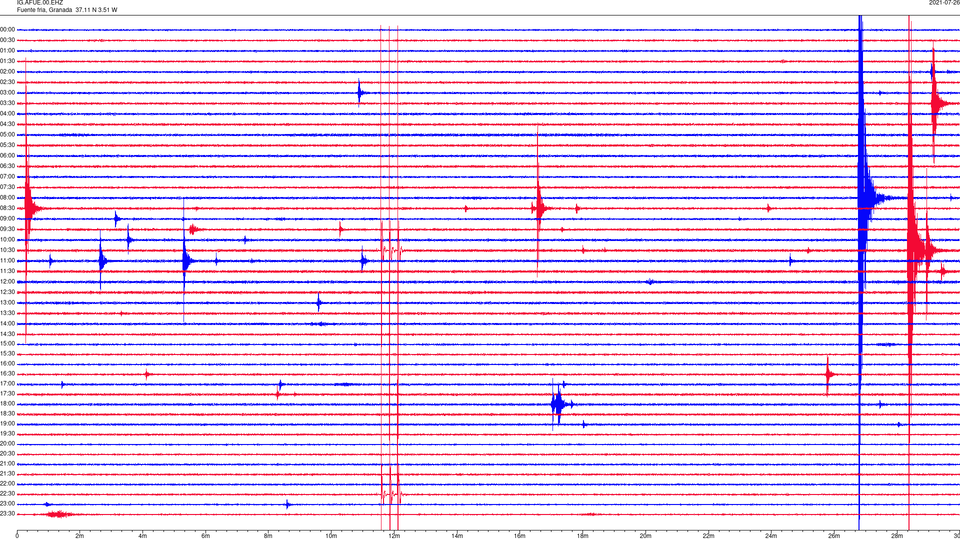The height and width of the screenshot is (540, 960).
Task: Select the 17:00 trace time label
Action: 8,384
